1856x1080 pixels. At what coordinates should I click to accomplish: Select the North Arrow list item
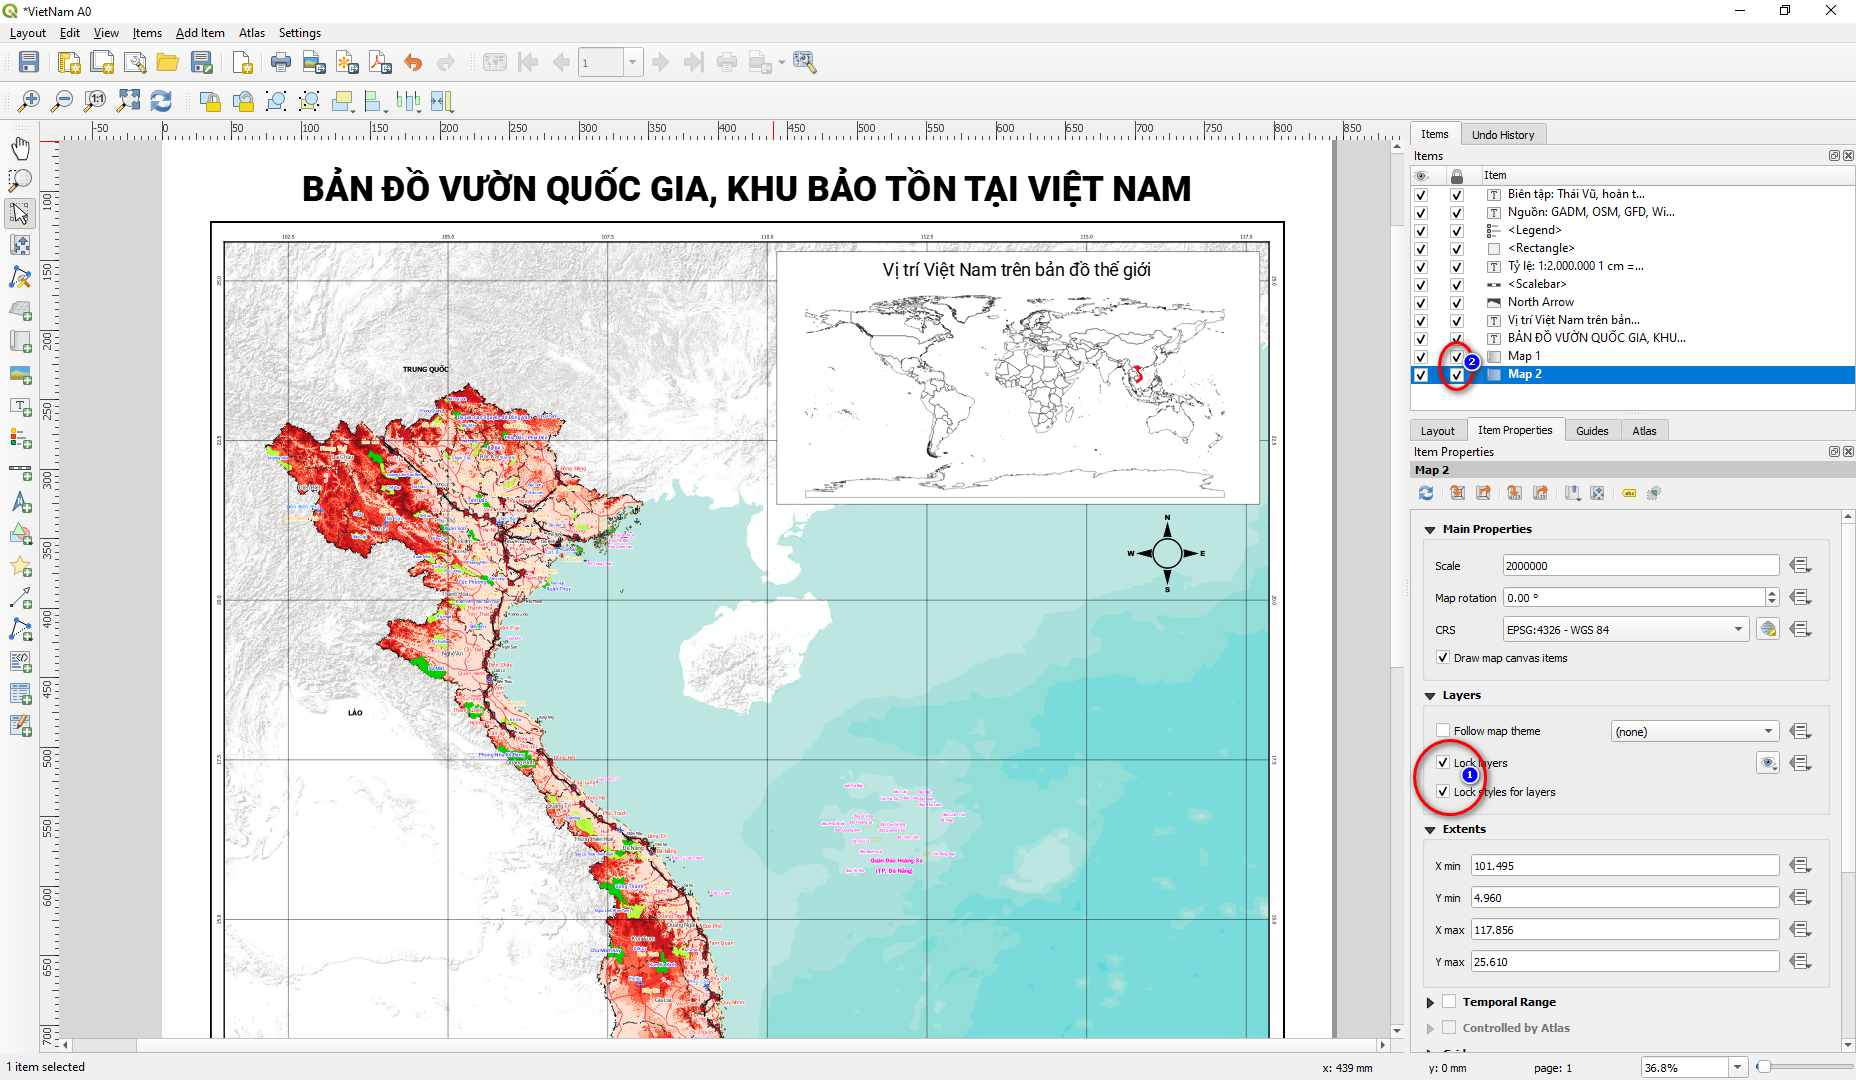1540,302
